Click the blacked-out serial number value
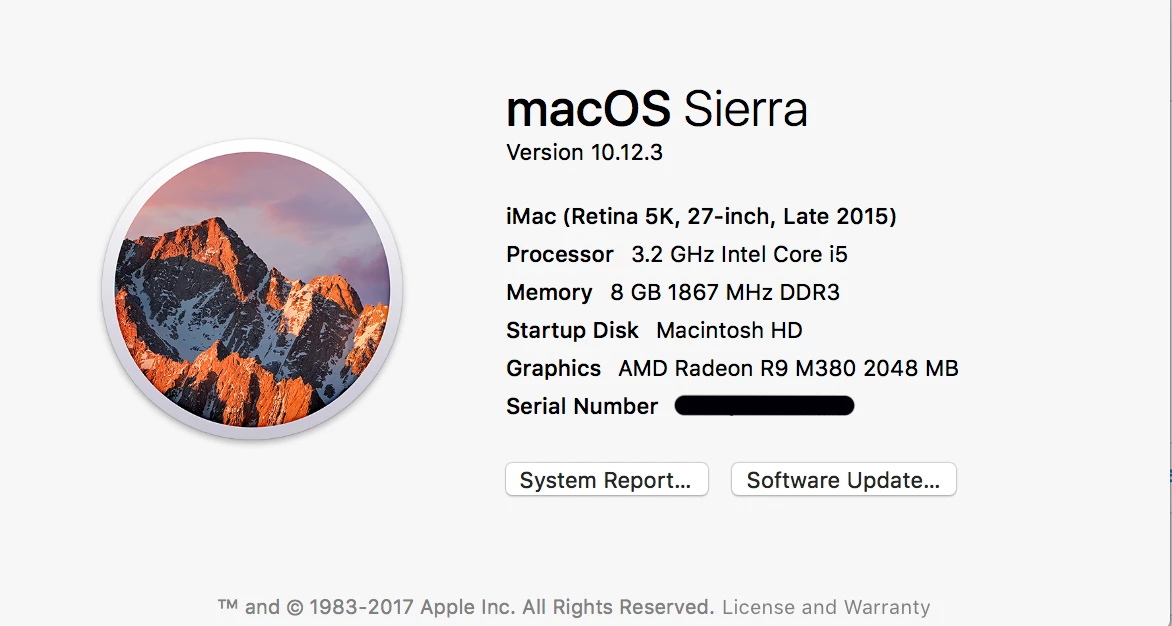 (764, 406)
